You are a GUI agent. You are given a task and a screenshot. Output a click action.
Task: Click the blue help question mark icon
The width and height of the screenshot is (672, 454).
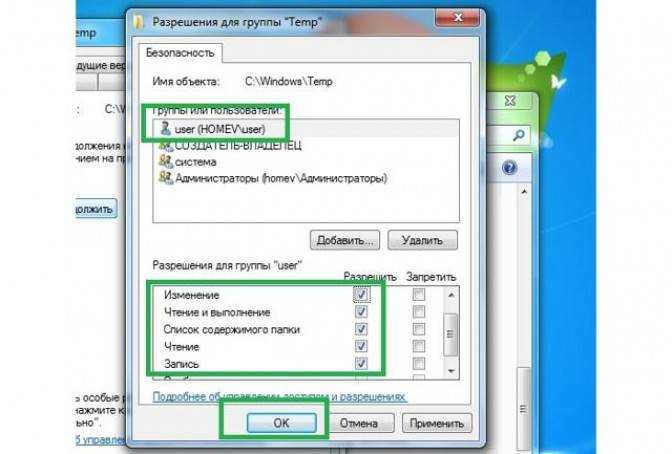[x=509, y=167]
